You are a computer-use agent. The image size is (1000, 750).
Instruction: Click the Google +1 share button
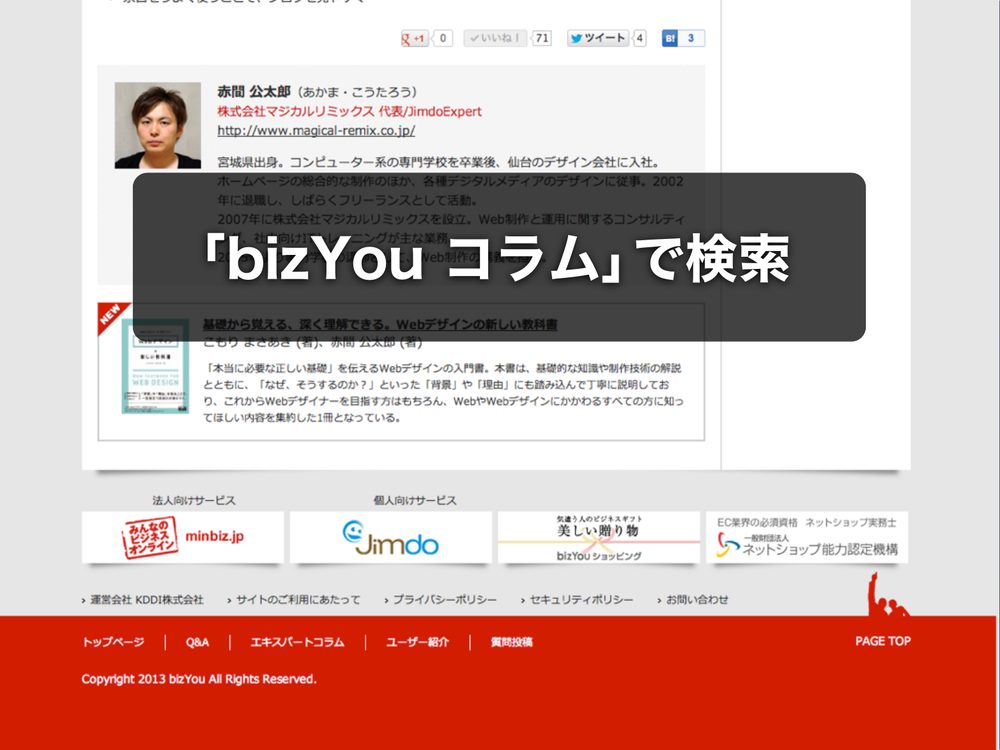415,38
